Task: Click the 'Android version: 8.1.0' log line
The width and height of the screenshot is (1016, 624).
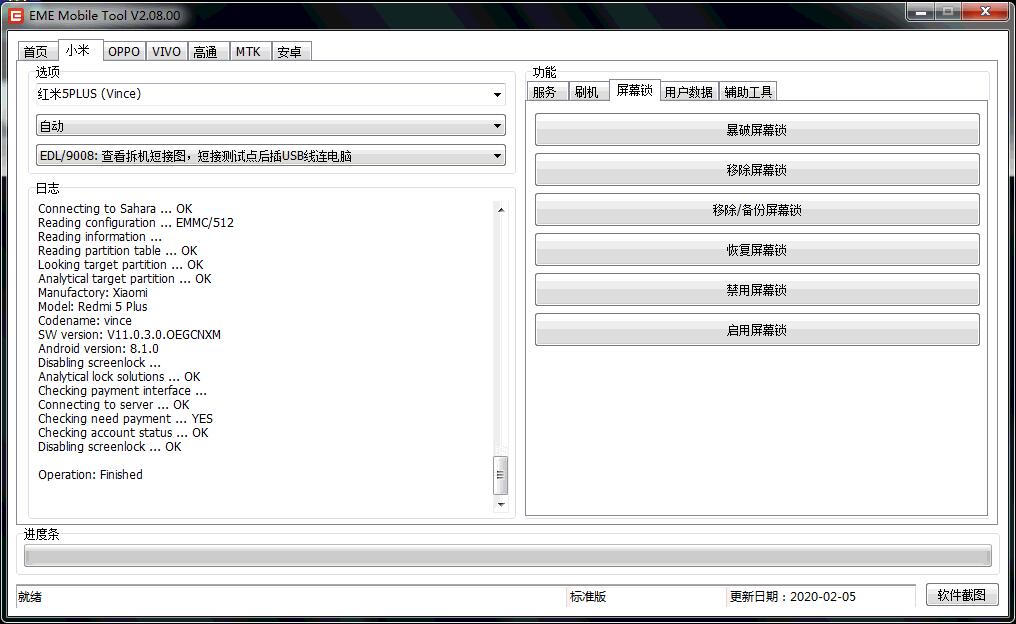Action: (98, 349)
